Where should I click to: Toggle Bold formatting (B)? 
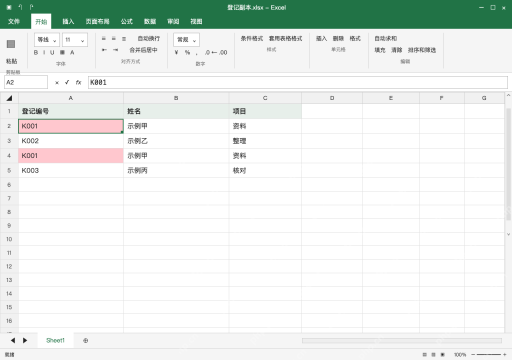[36, 52]
